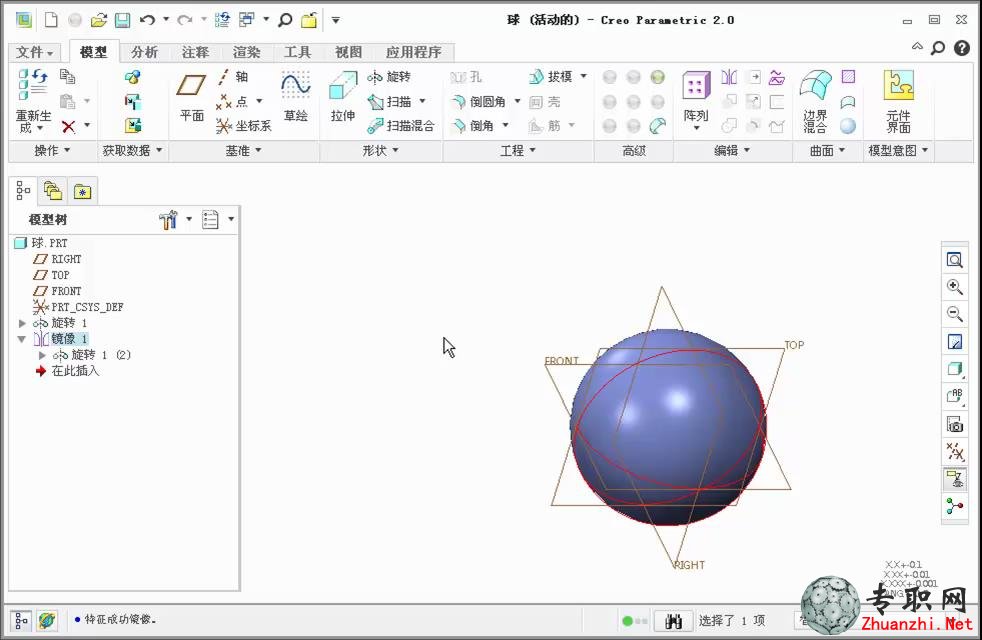The width and height of the screenshot is (982, 640).
Task: Create a datum Axis (轴)
Action: pos(232,77)
